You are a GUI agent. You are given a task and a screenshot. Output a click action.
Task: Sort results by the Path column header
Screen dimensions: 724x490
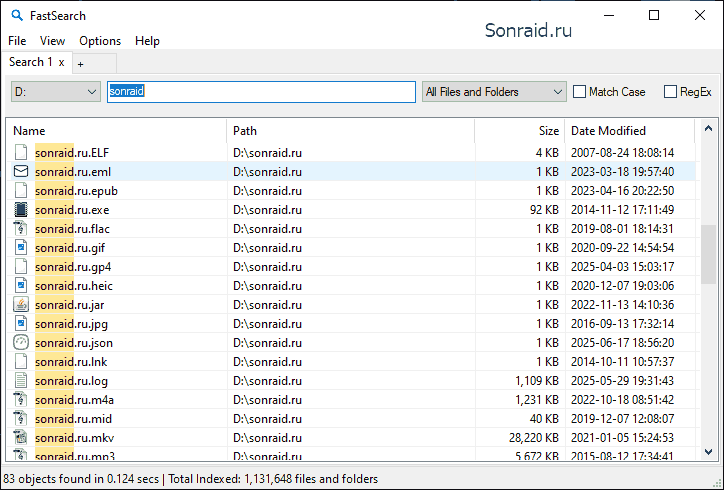pos(351,131)
